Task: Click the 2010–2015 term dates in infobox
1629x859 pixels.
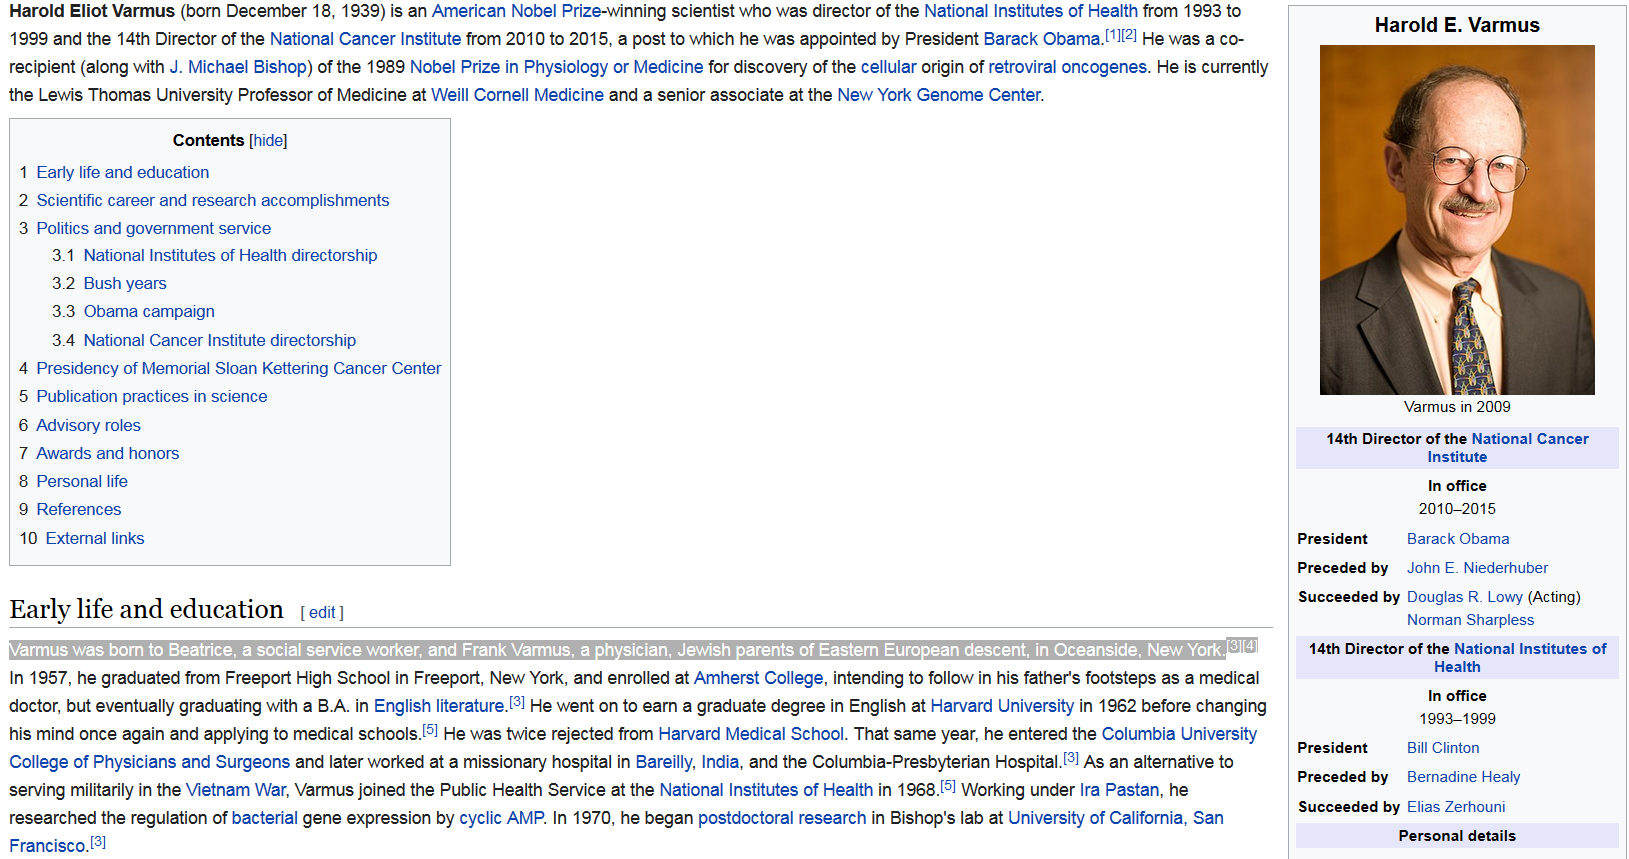Action: click(1457, 509)
